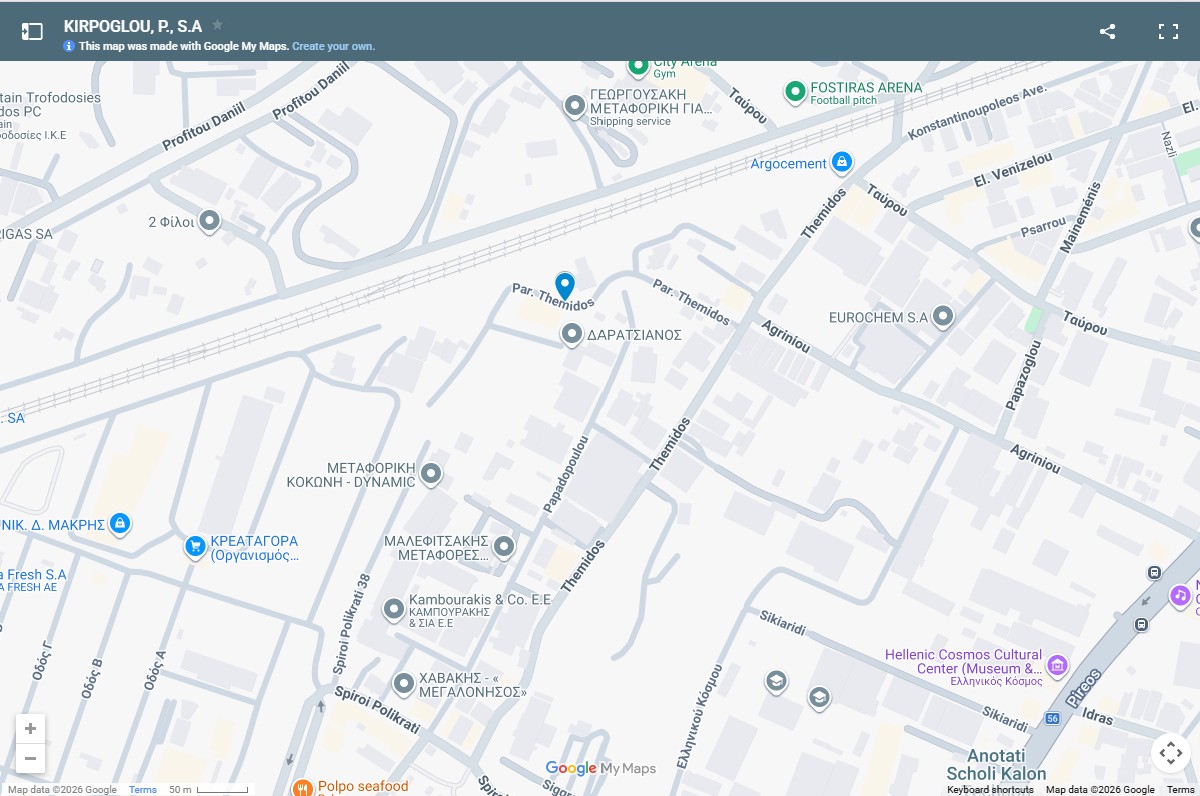Viewport: 1200px width, 796px height.
Task: Select the ΔΑΡΑΤΣΙΑΝΟΣ place marker
Action: pyautogui.click(x=572, y=334)
